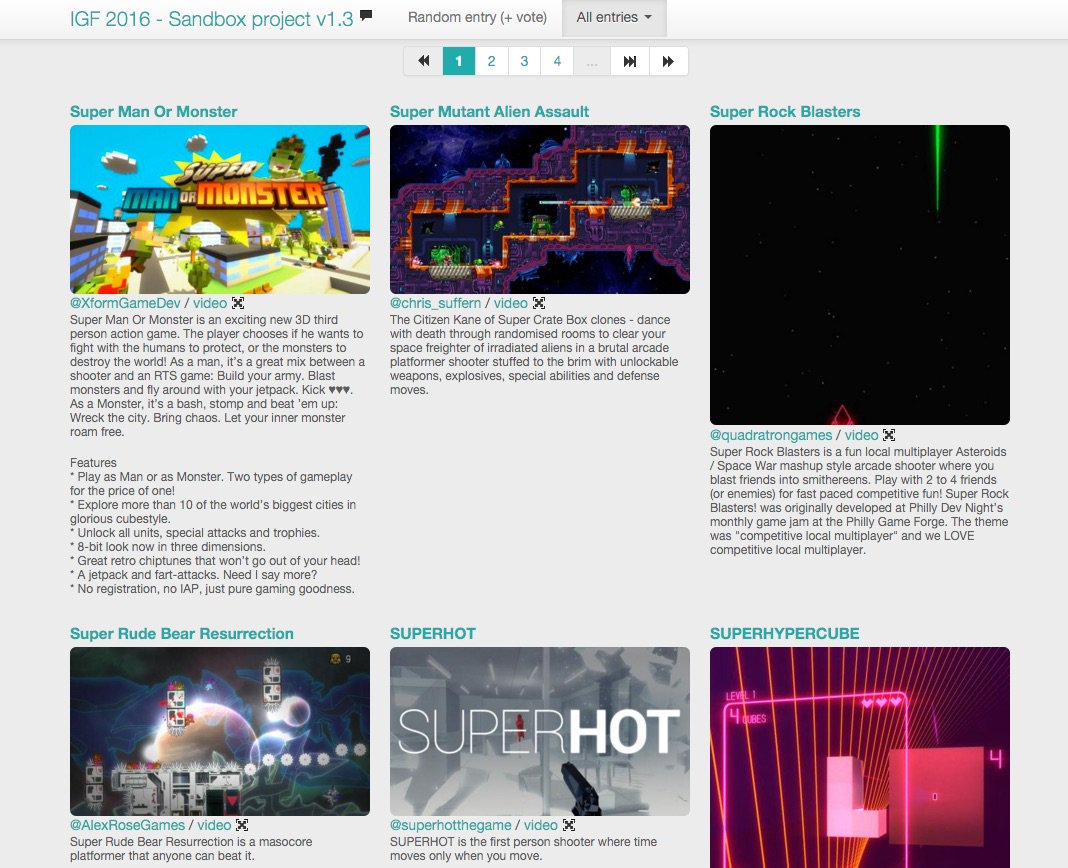1068x868 pixels.
Task: Visit the @superhotthegame profile
Action: click(x=450, y=825)
